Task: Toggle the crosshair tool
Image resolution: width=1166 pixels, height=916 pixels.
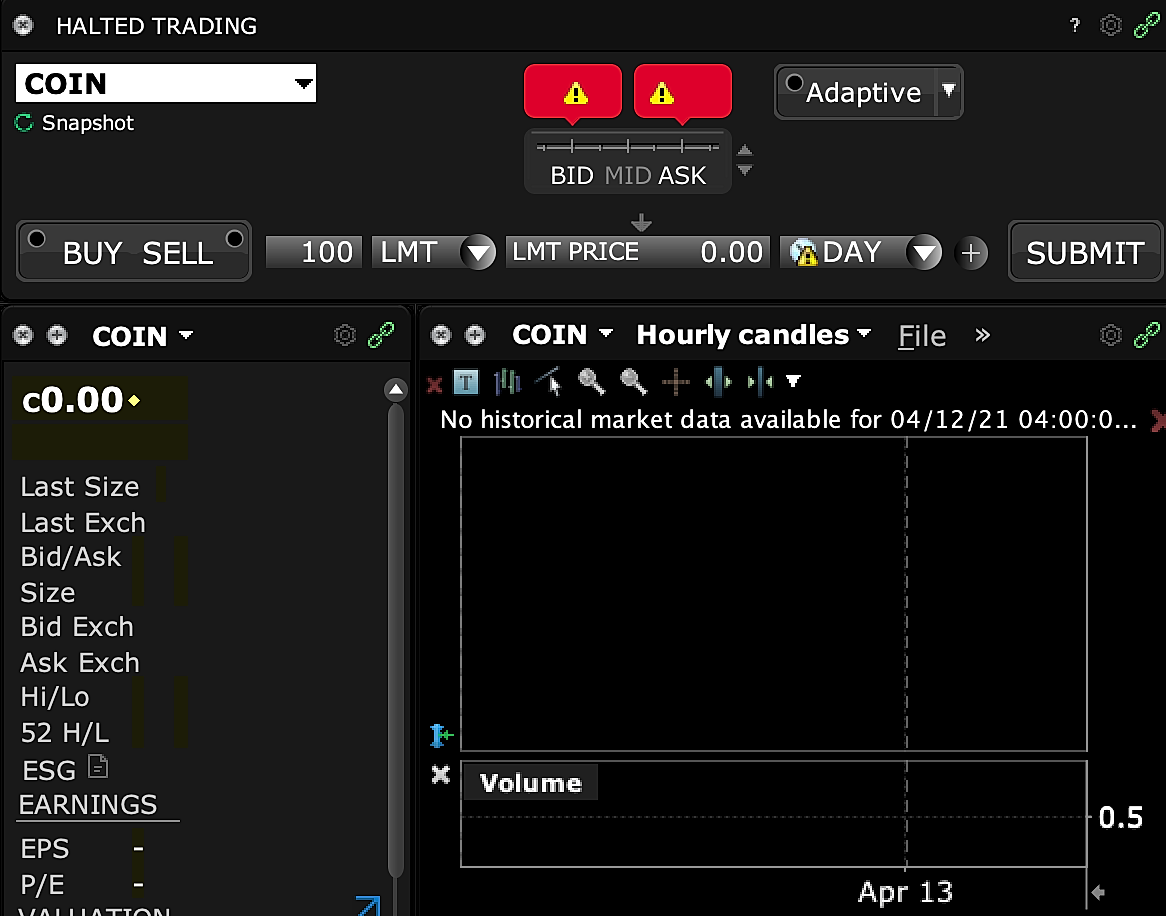Action: 676,383
